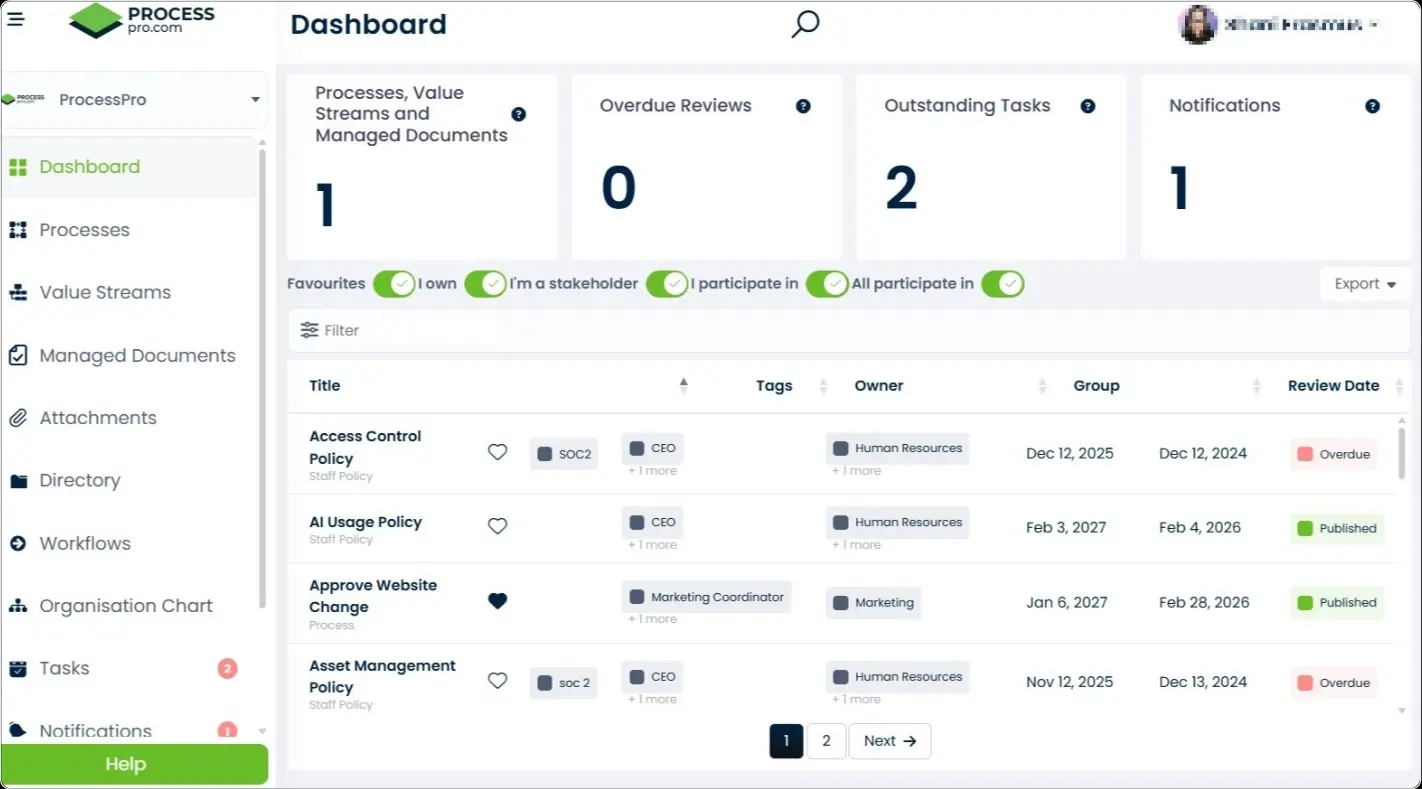Image resolution: width=1422 pixels, height=789 pixels.
Task: Sort table by Title column arrow
Action: (684, 386)
